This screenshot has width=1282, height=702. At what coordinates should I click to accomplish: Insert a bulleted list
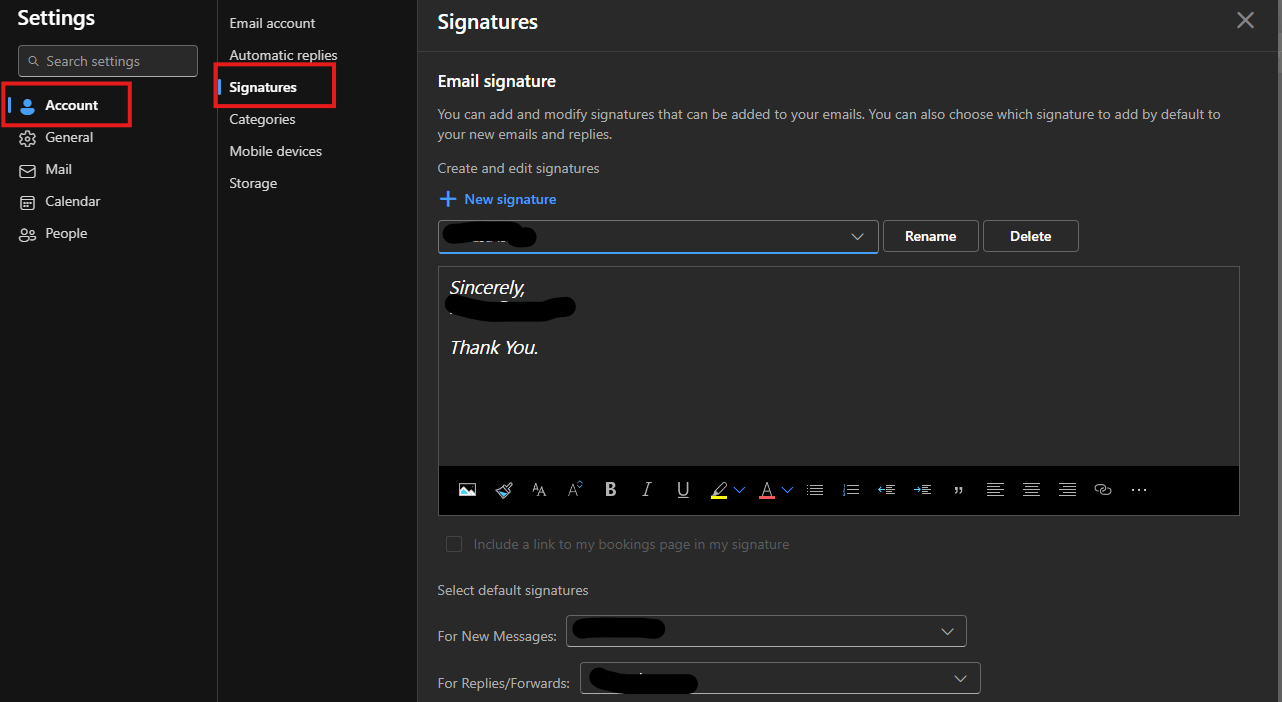815,490
